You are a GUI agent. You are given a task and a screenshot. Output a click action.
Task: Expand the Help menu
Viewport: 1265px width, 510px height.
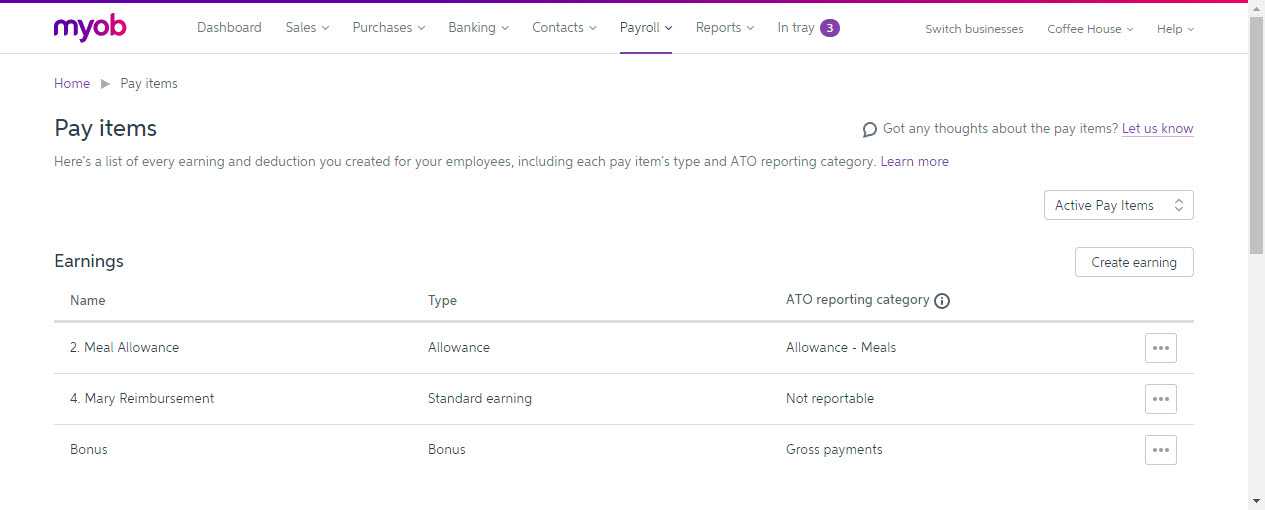click(x=1175, y=29)
